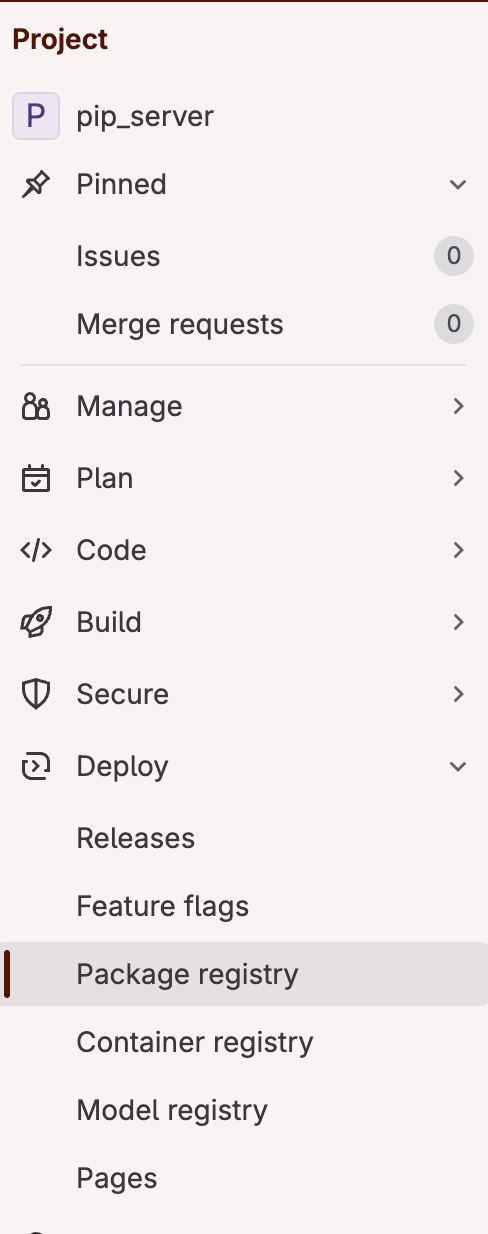Screen dimensions: 488x1234
Task: Open Merge requests in sidebar
Action: click(244, 324)
